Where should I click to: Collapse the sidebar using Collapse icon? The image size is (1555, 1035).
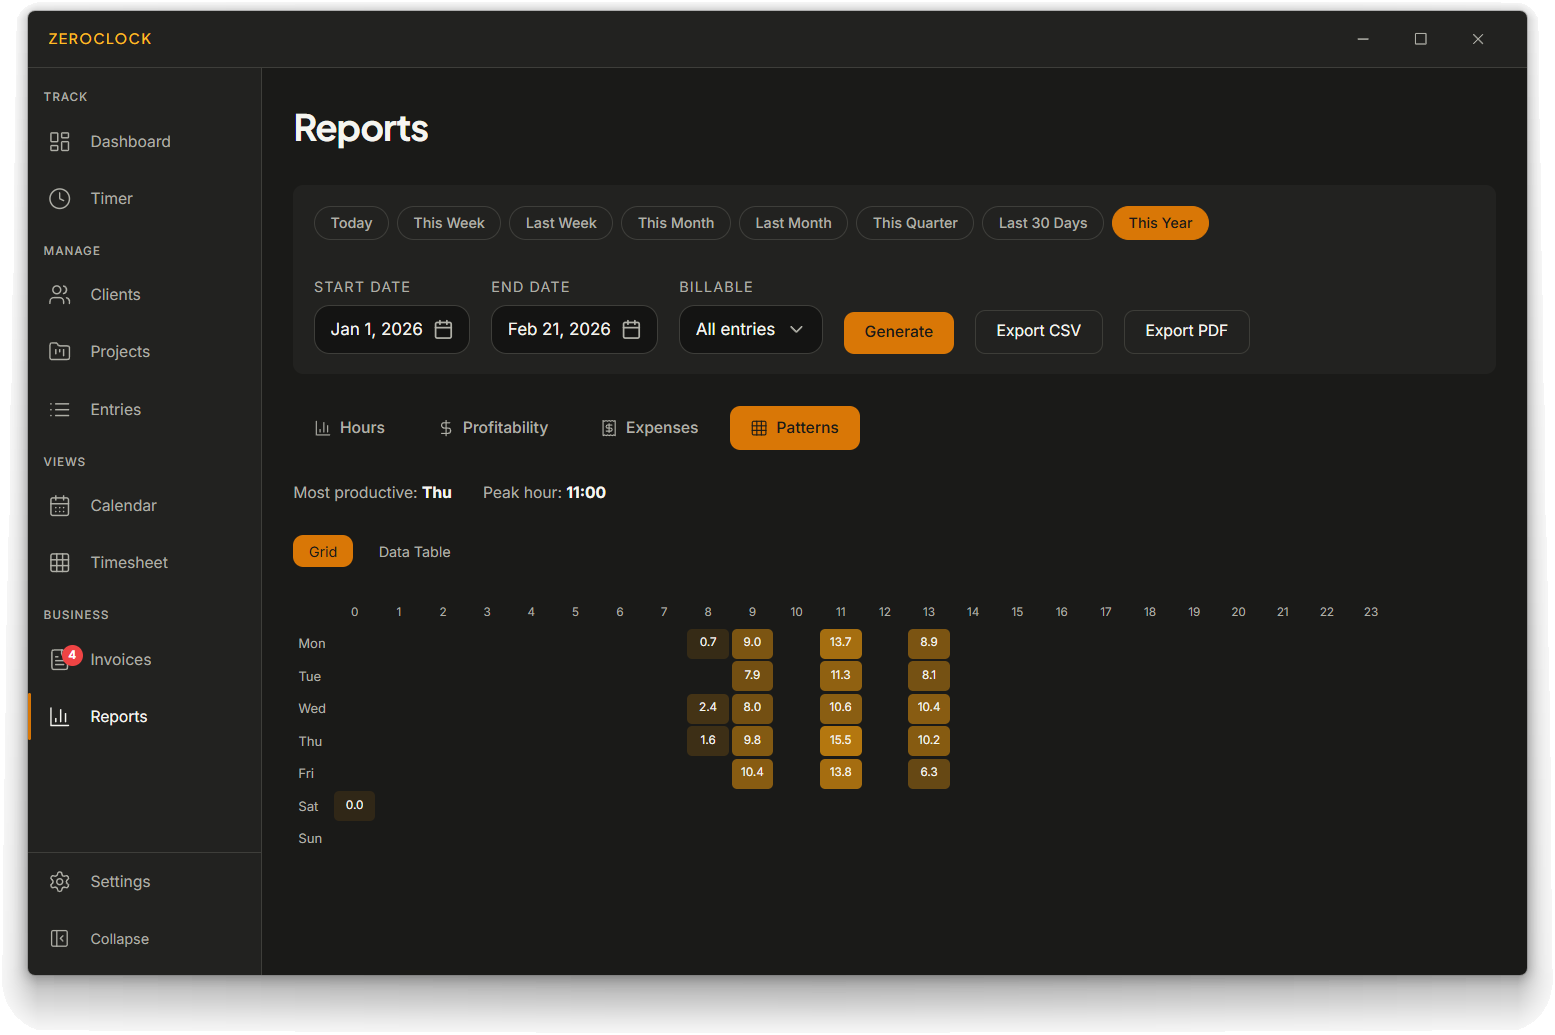pos(60,939)
